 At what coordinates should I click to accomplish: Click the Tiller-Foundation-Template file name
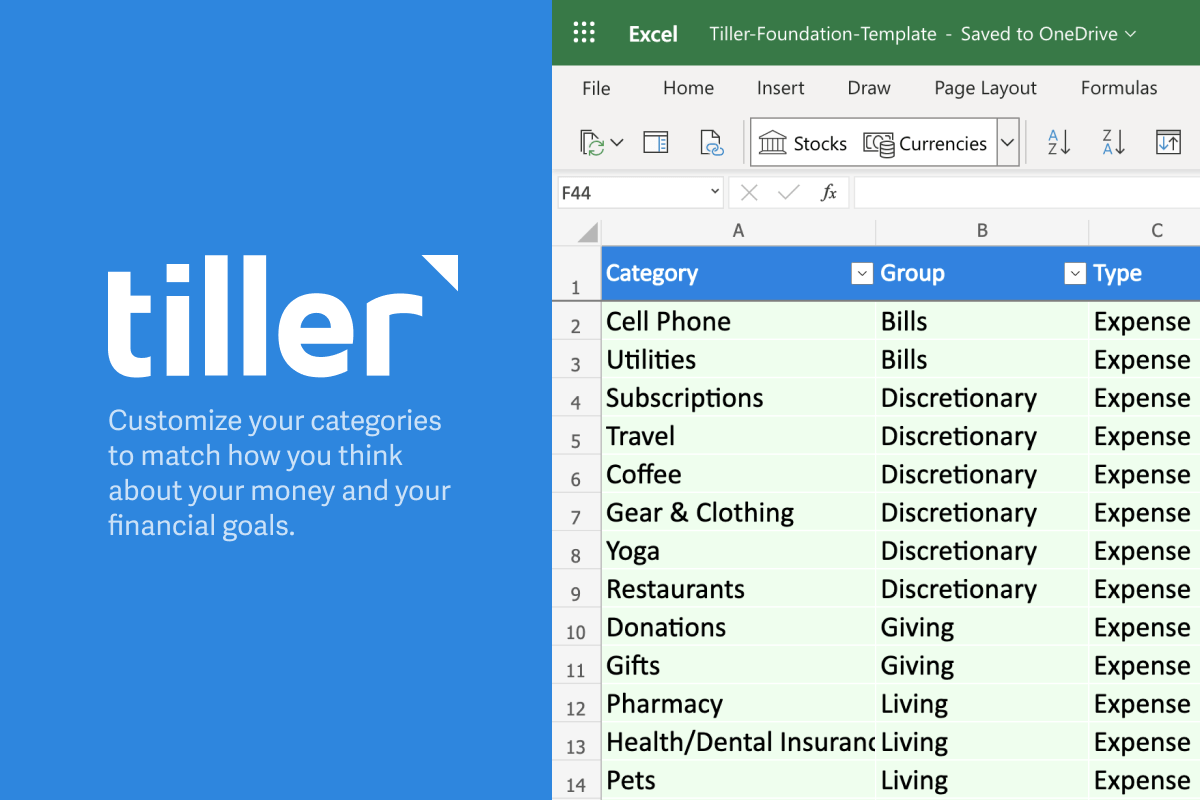pyautogui.click(x=823, y=34)
